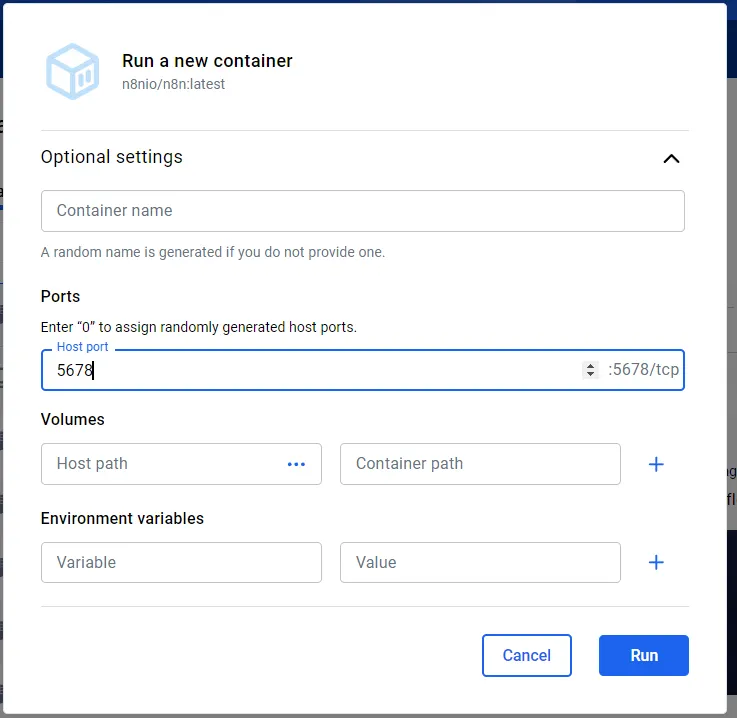Focus the Container name field
The image size is (737, 718).
point(362,211)
